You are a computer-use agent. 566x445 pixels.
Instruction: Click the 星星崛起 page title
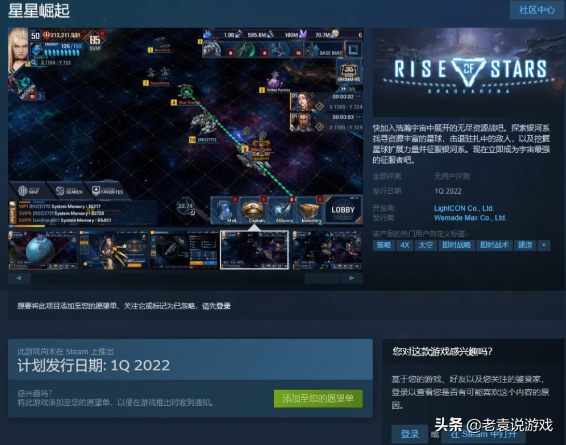tap(39, 10)
